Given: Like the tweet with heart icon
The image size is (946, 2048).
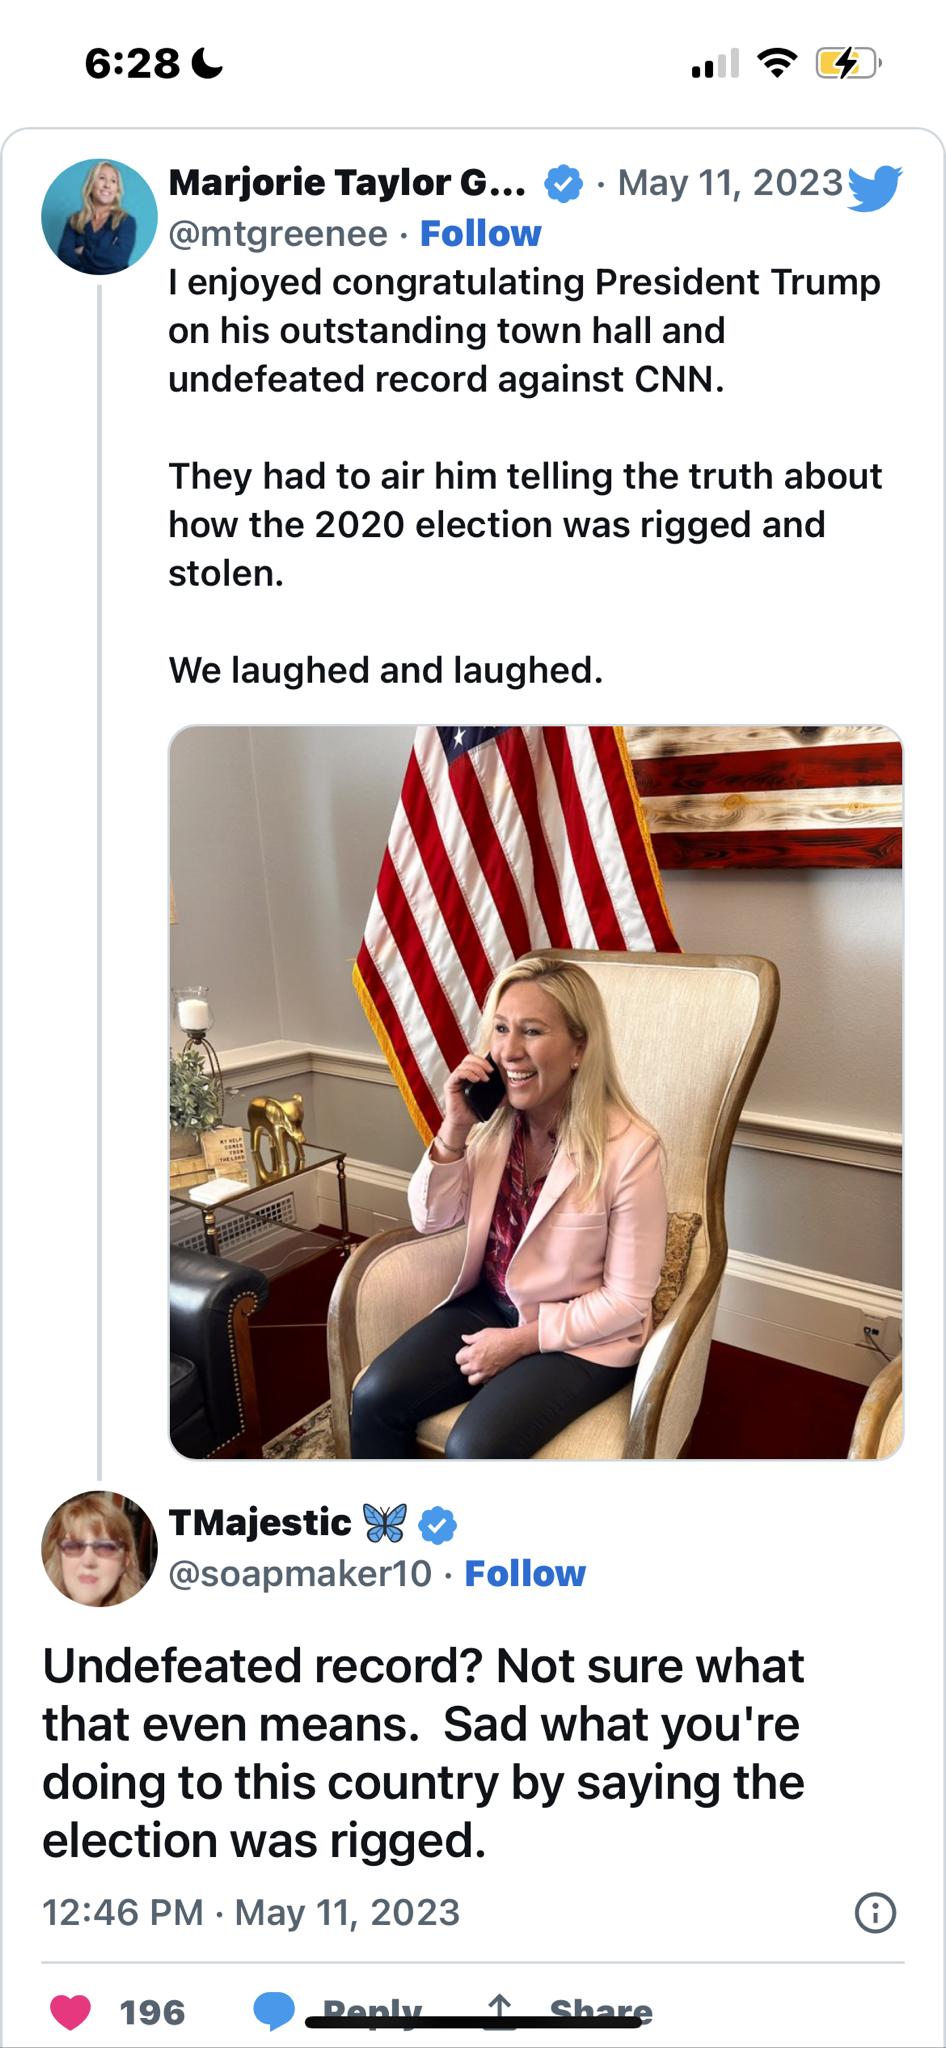Looking at the screenshot, I should 70,2012.
